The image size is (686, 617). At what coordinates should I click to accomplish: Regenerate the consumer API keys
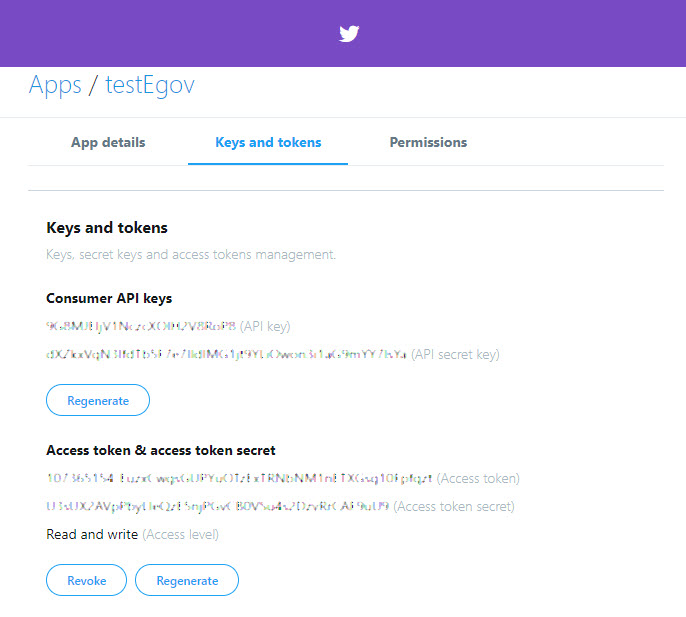click(98, 401)
